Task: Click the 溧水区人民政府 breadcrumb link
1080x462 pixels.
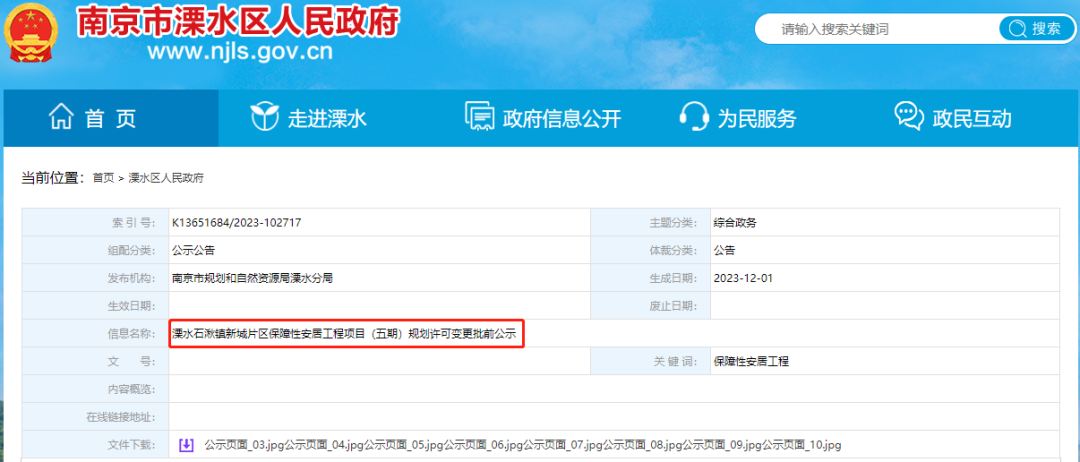Action: click(166, 178)
